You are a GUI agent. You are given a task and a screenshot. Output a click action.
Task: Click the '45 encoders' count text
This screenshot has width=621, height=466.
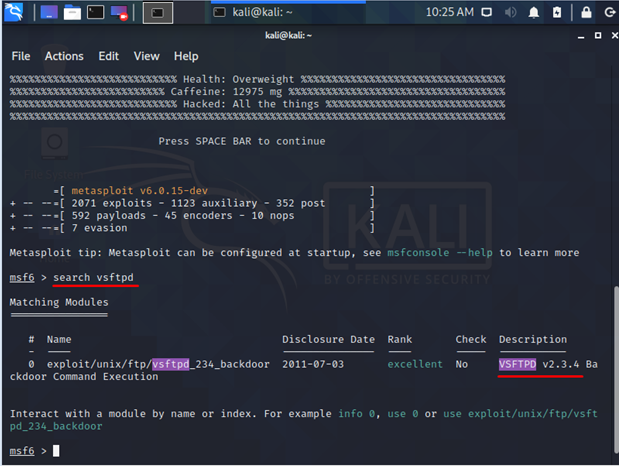[x=198, y=215]
